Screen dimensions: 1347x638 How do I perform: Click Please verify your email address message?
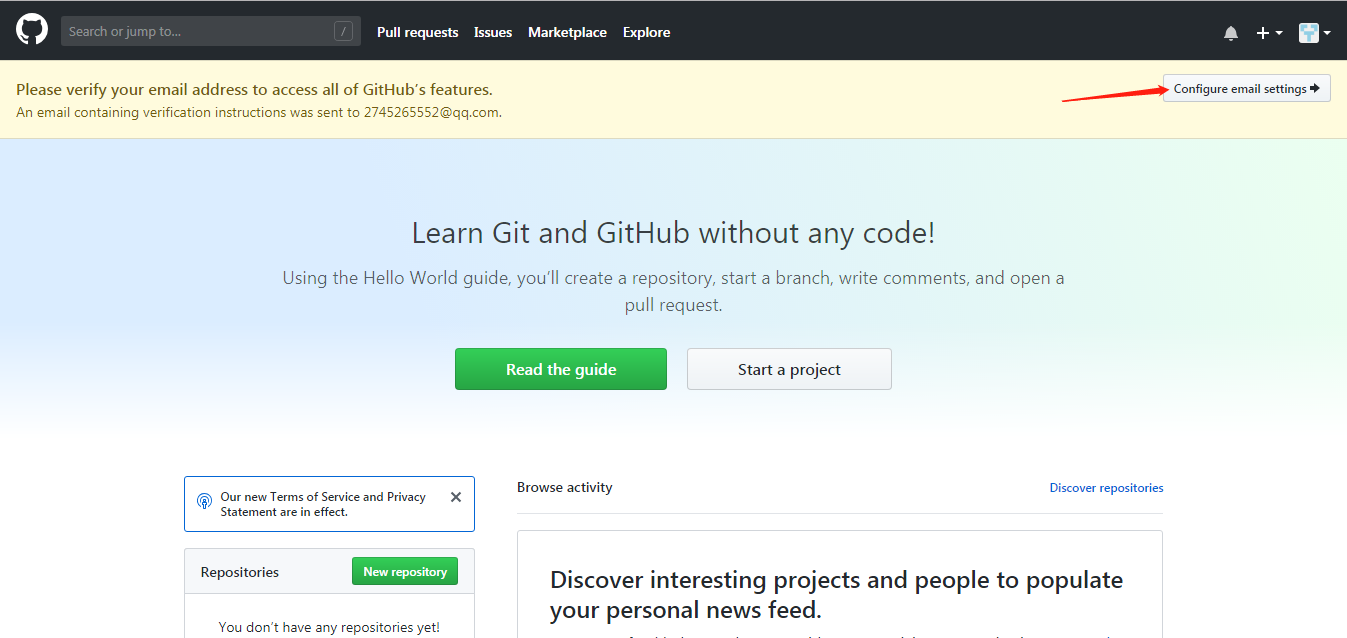(254, 89)
